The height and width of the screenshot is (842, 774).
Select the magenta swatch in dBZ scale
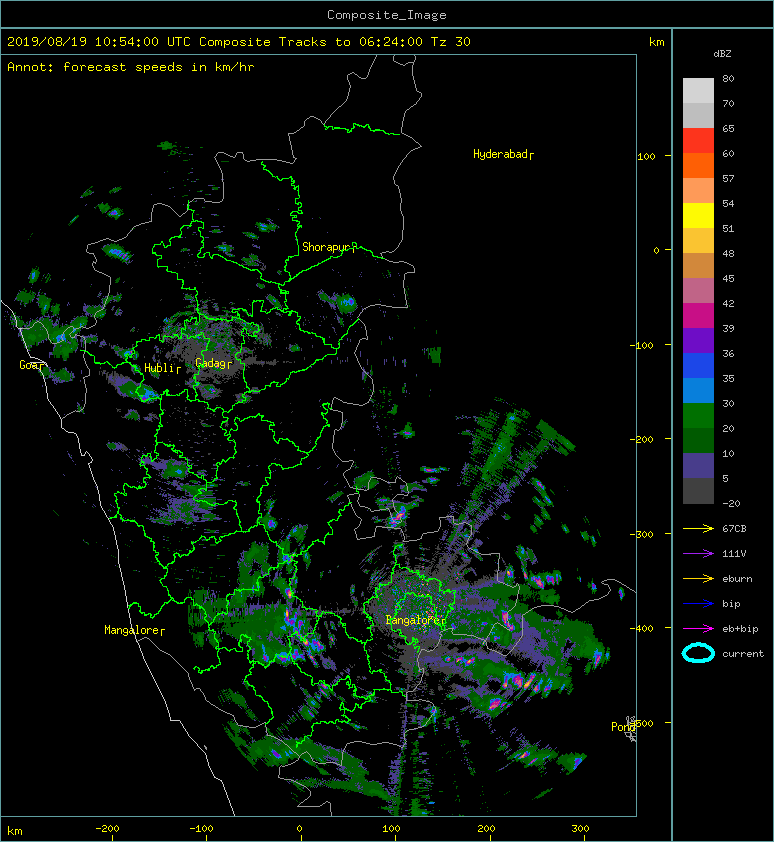pyautogui.click(x=698, y=316)
